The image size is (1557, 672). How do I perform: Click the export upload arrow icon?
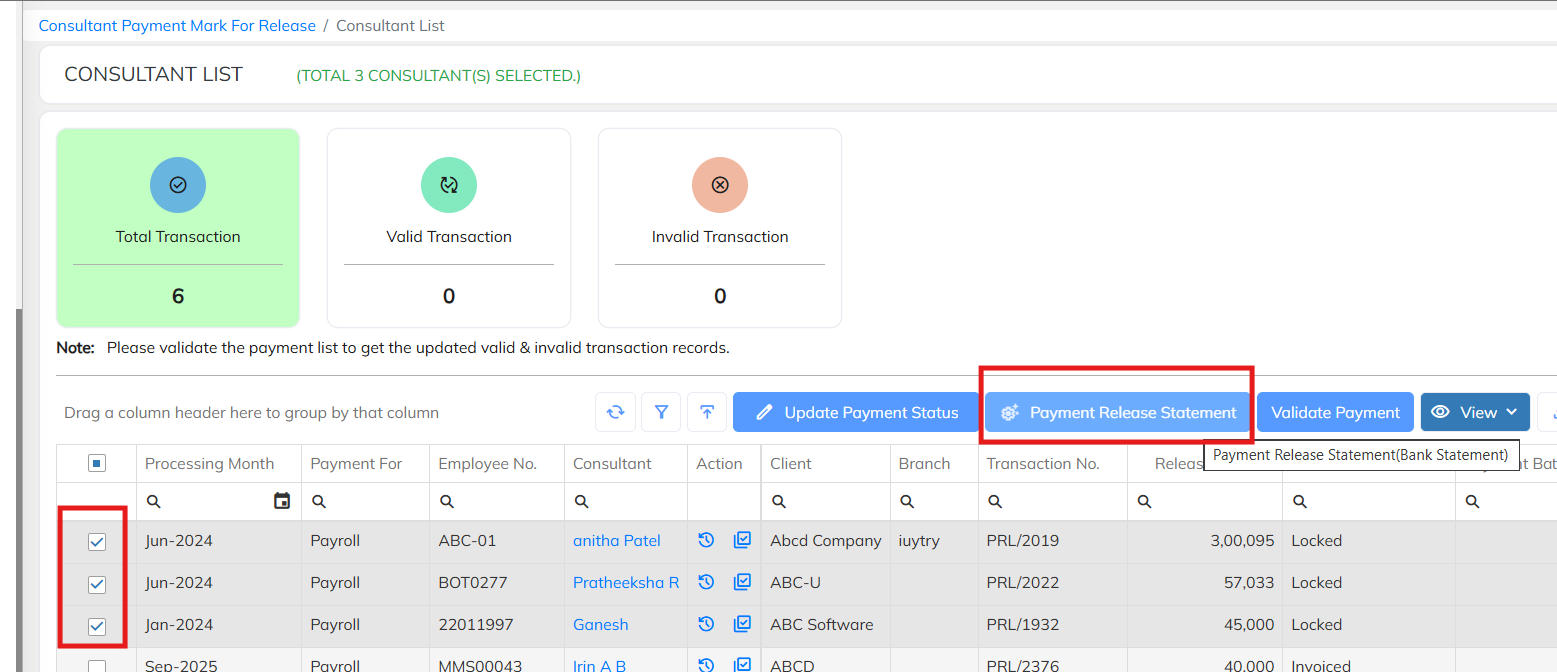coord(707,412)
